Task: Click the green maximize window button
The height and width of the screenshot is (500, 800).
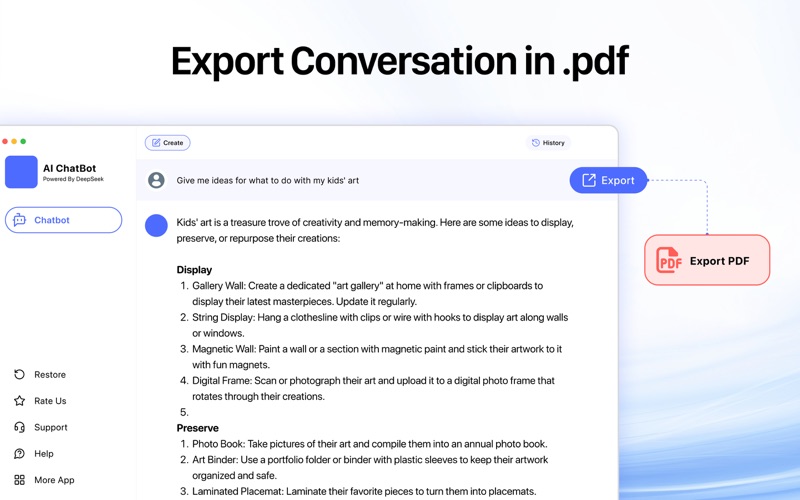Action: pos(23,141)
